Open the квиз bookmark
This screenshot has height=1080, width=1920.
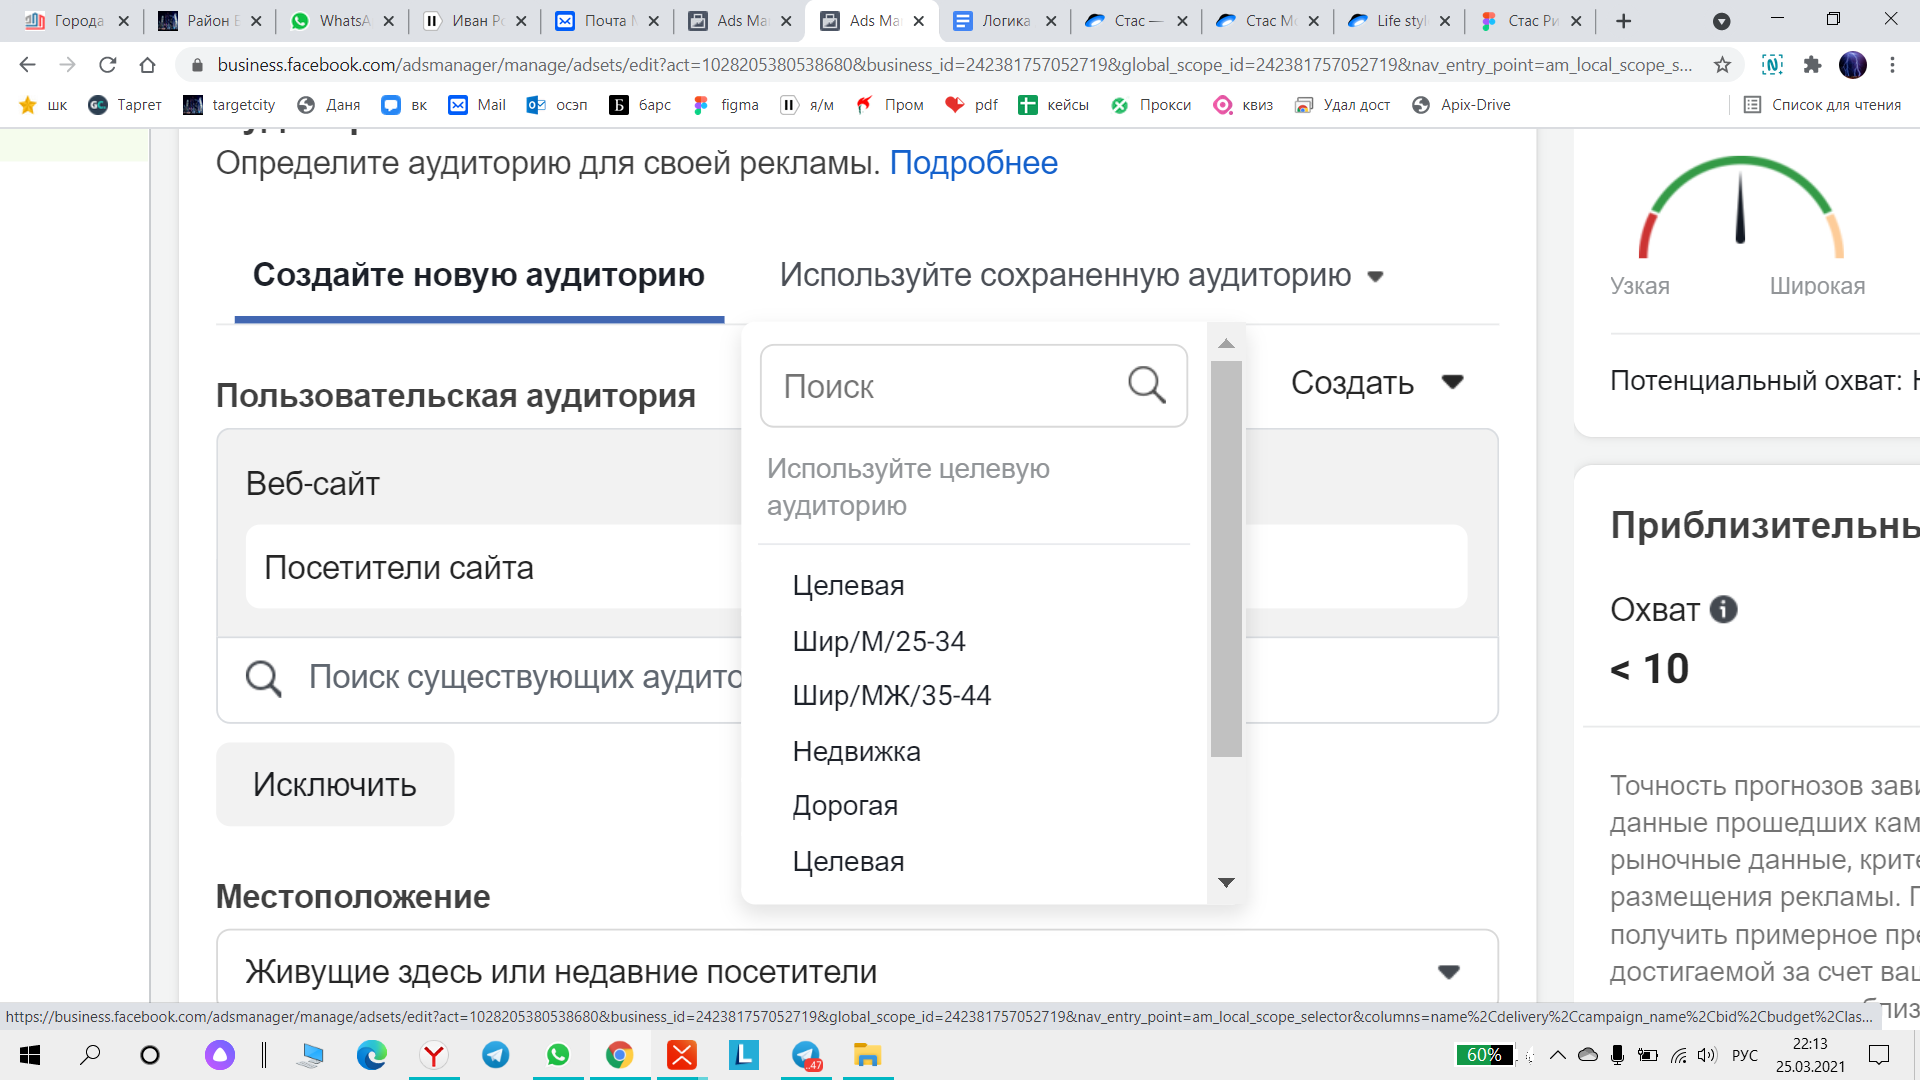point(1243,105)
